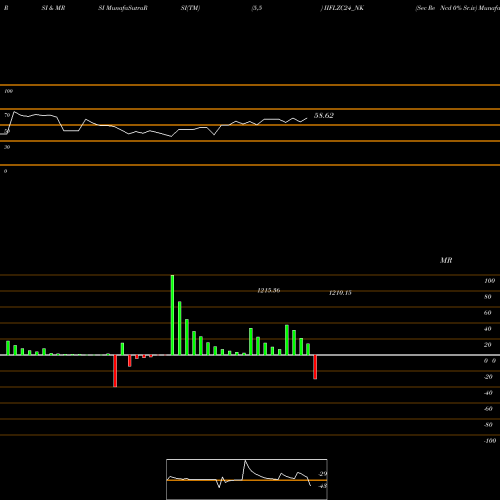Click the 'SI & MR' header text

pyautogui.click(x=53, y=8)
